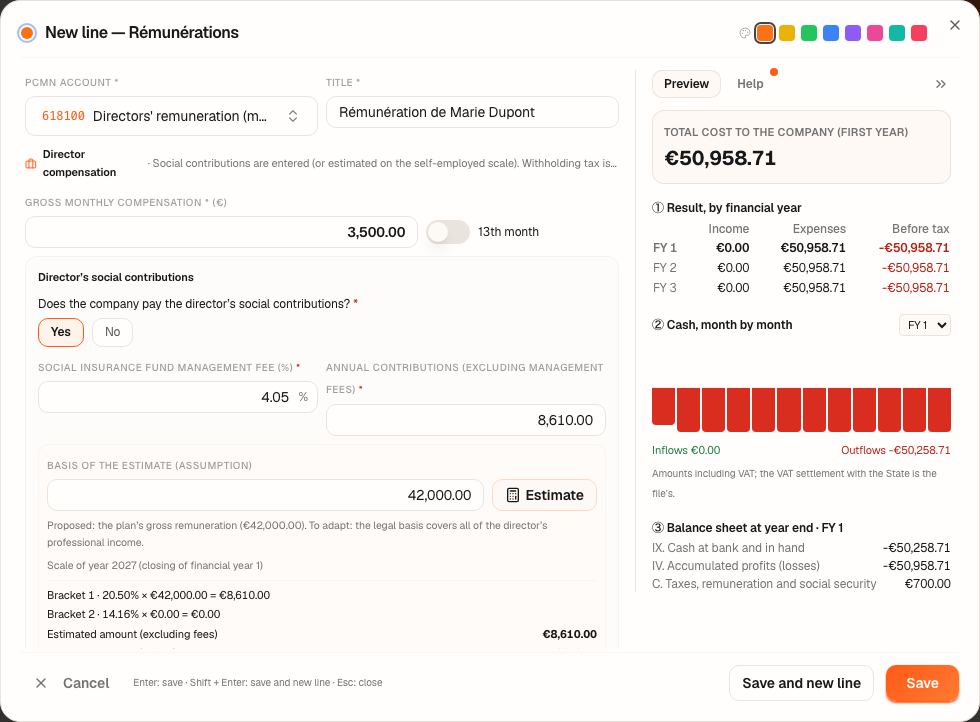980x722 pixels.
Task: Click the Estimate button
Action: pos(544,495)
